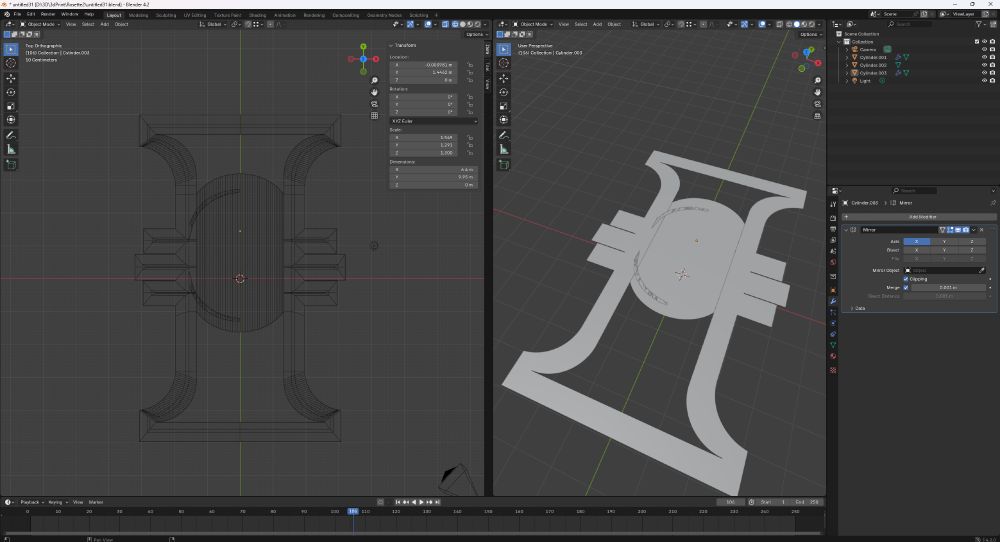1000x542 pixels.
Task: Open the Modifiers wrench properties tab
Action: tap(833, 301)
